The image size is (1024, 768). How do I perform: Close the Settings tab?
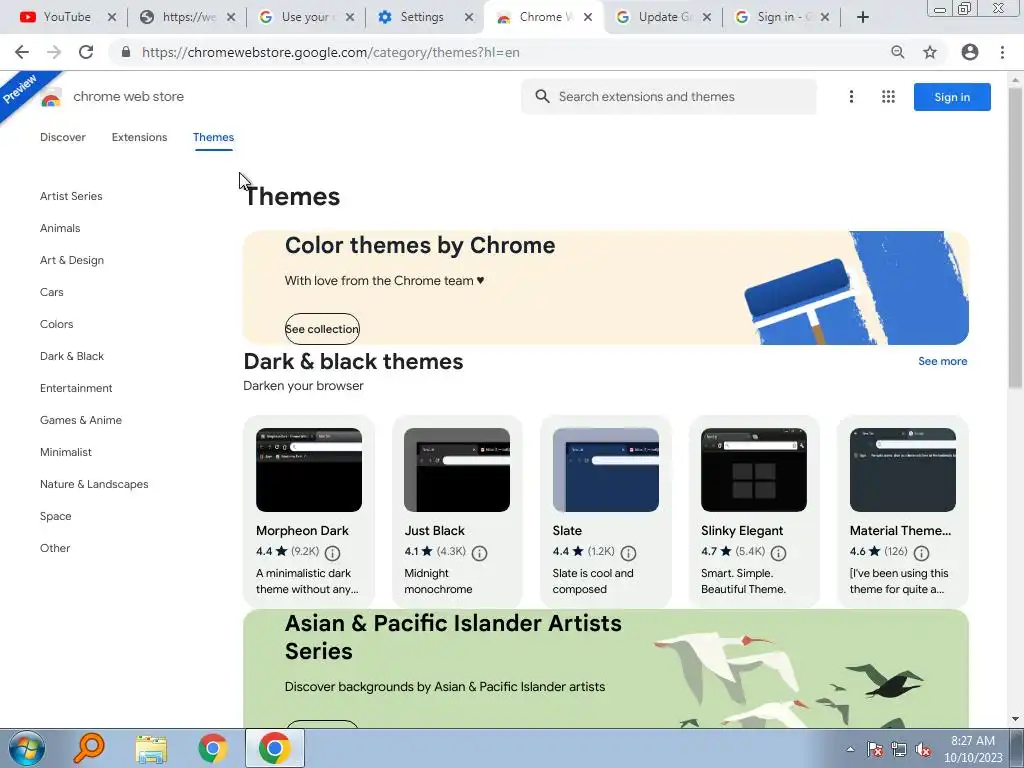[469, 17]
